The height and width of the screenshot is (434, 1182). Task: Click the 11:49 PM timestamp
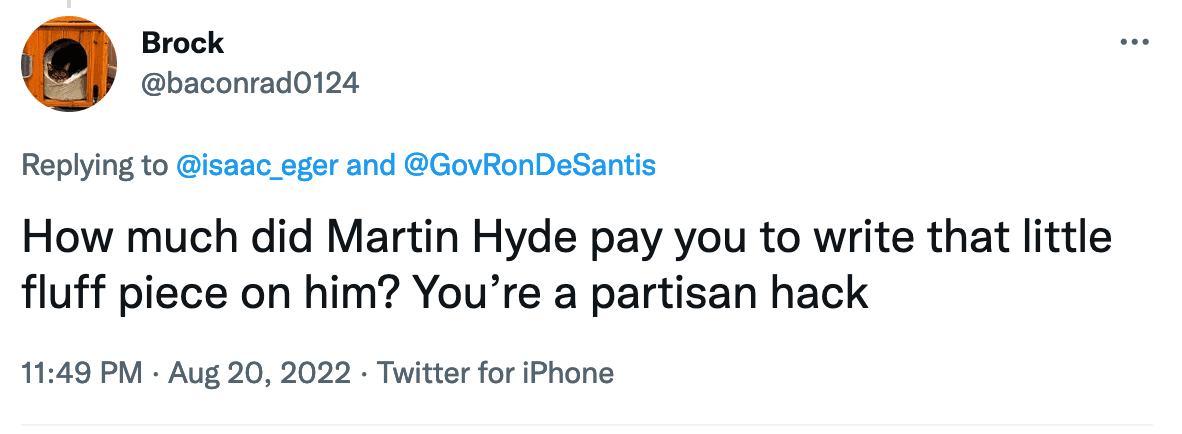point(81,374)
